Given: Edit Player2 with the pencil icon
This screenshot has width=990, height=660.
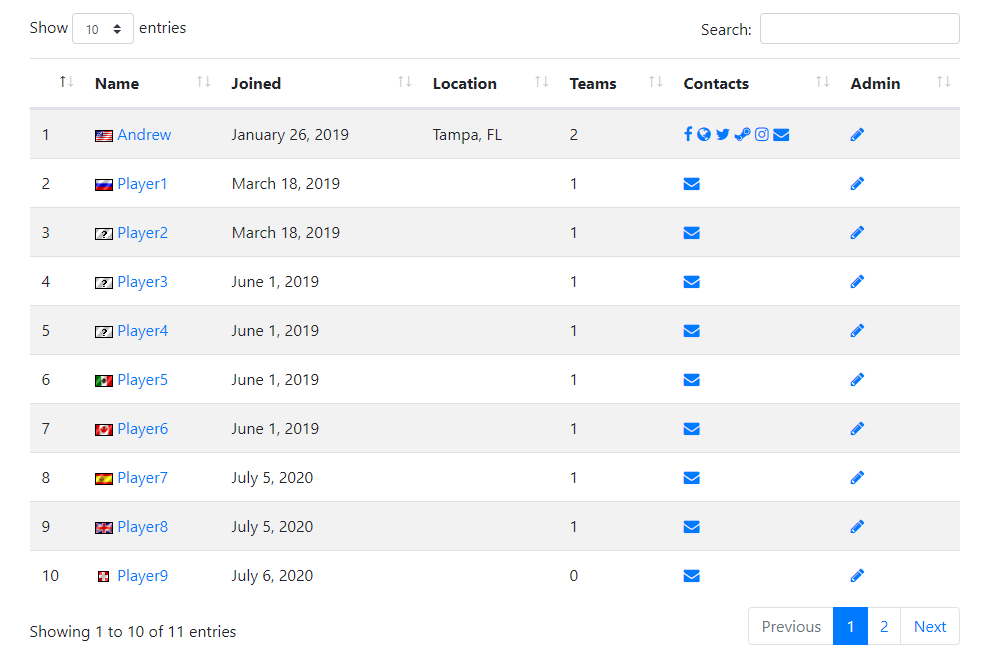Looking at the screenshot, I should (857, 232).
